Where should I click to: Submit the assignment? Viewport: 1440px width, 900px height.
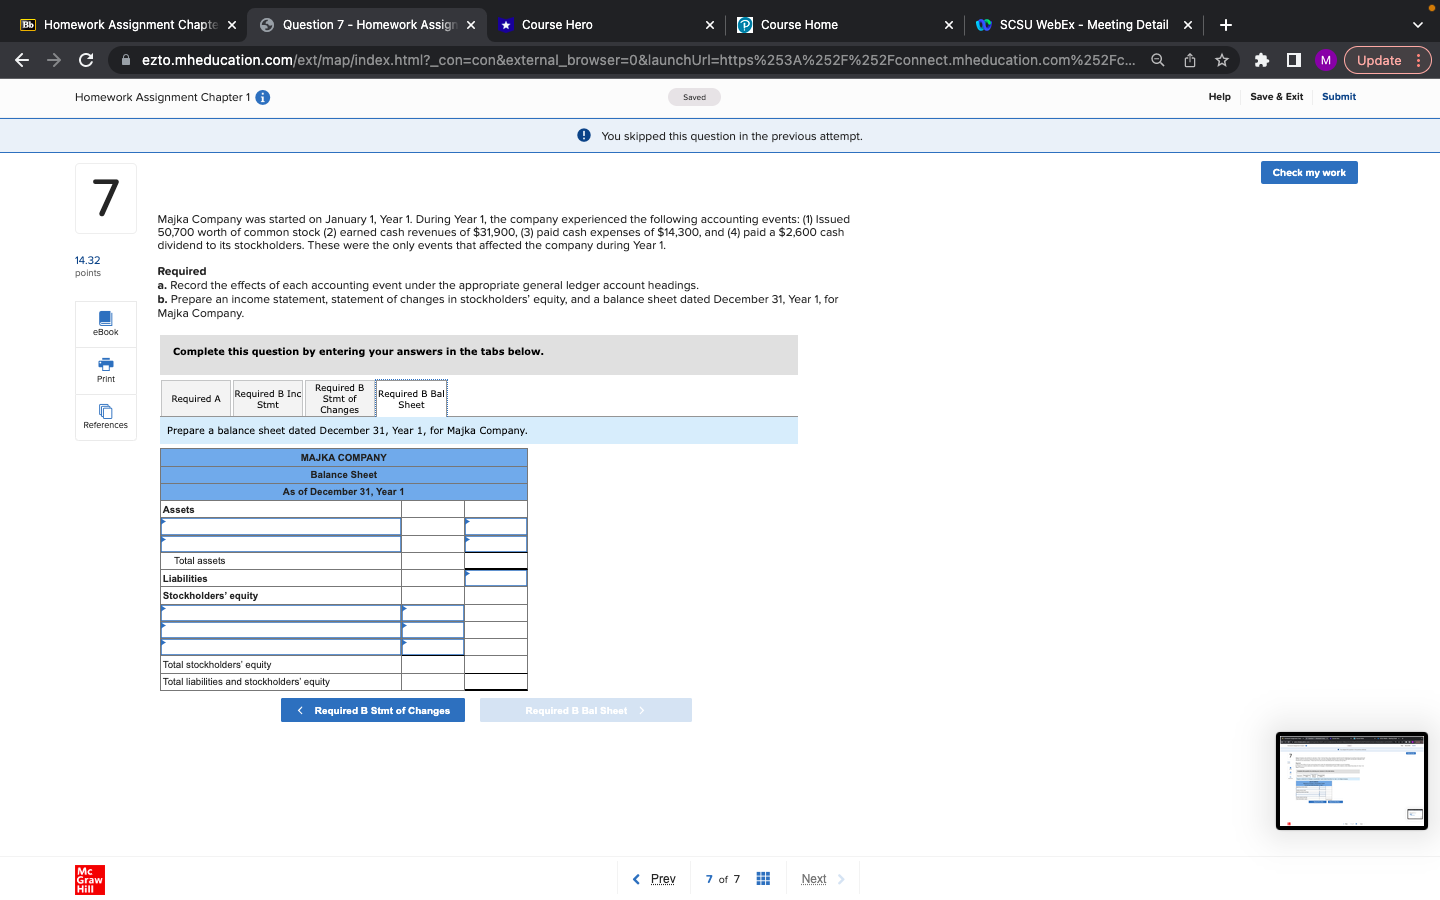(x=1339, y=97)
